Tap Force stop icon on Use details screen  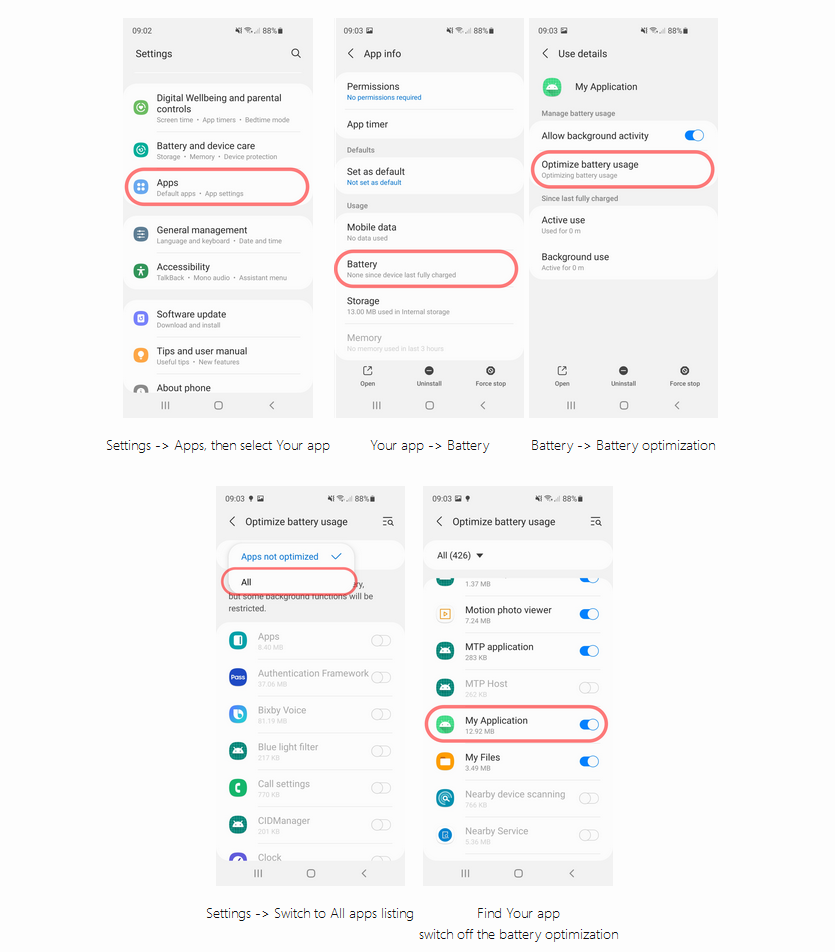(x=684, y=370)
